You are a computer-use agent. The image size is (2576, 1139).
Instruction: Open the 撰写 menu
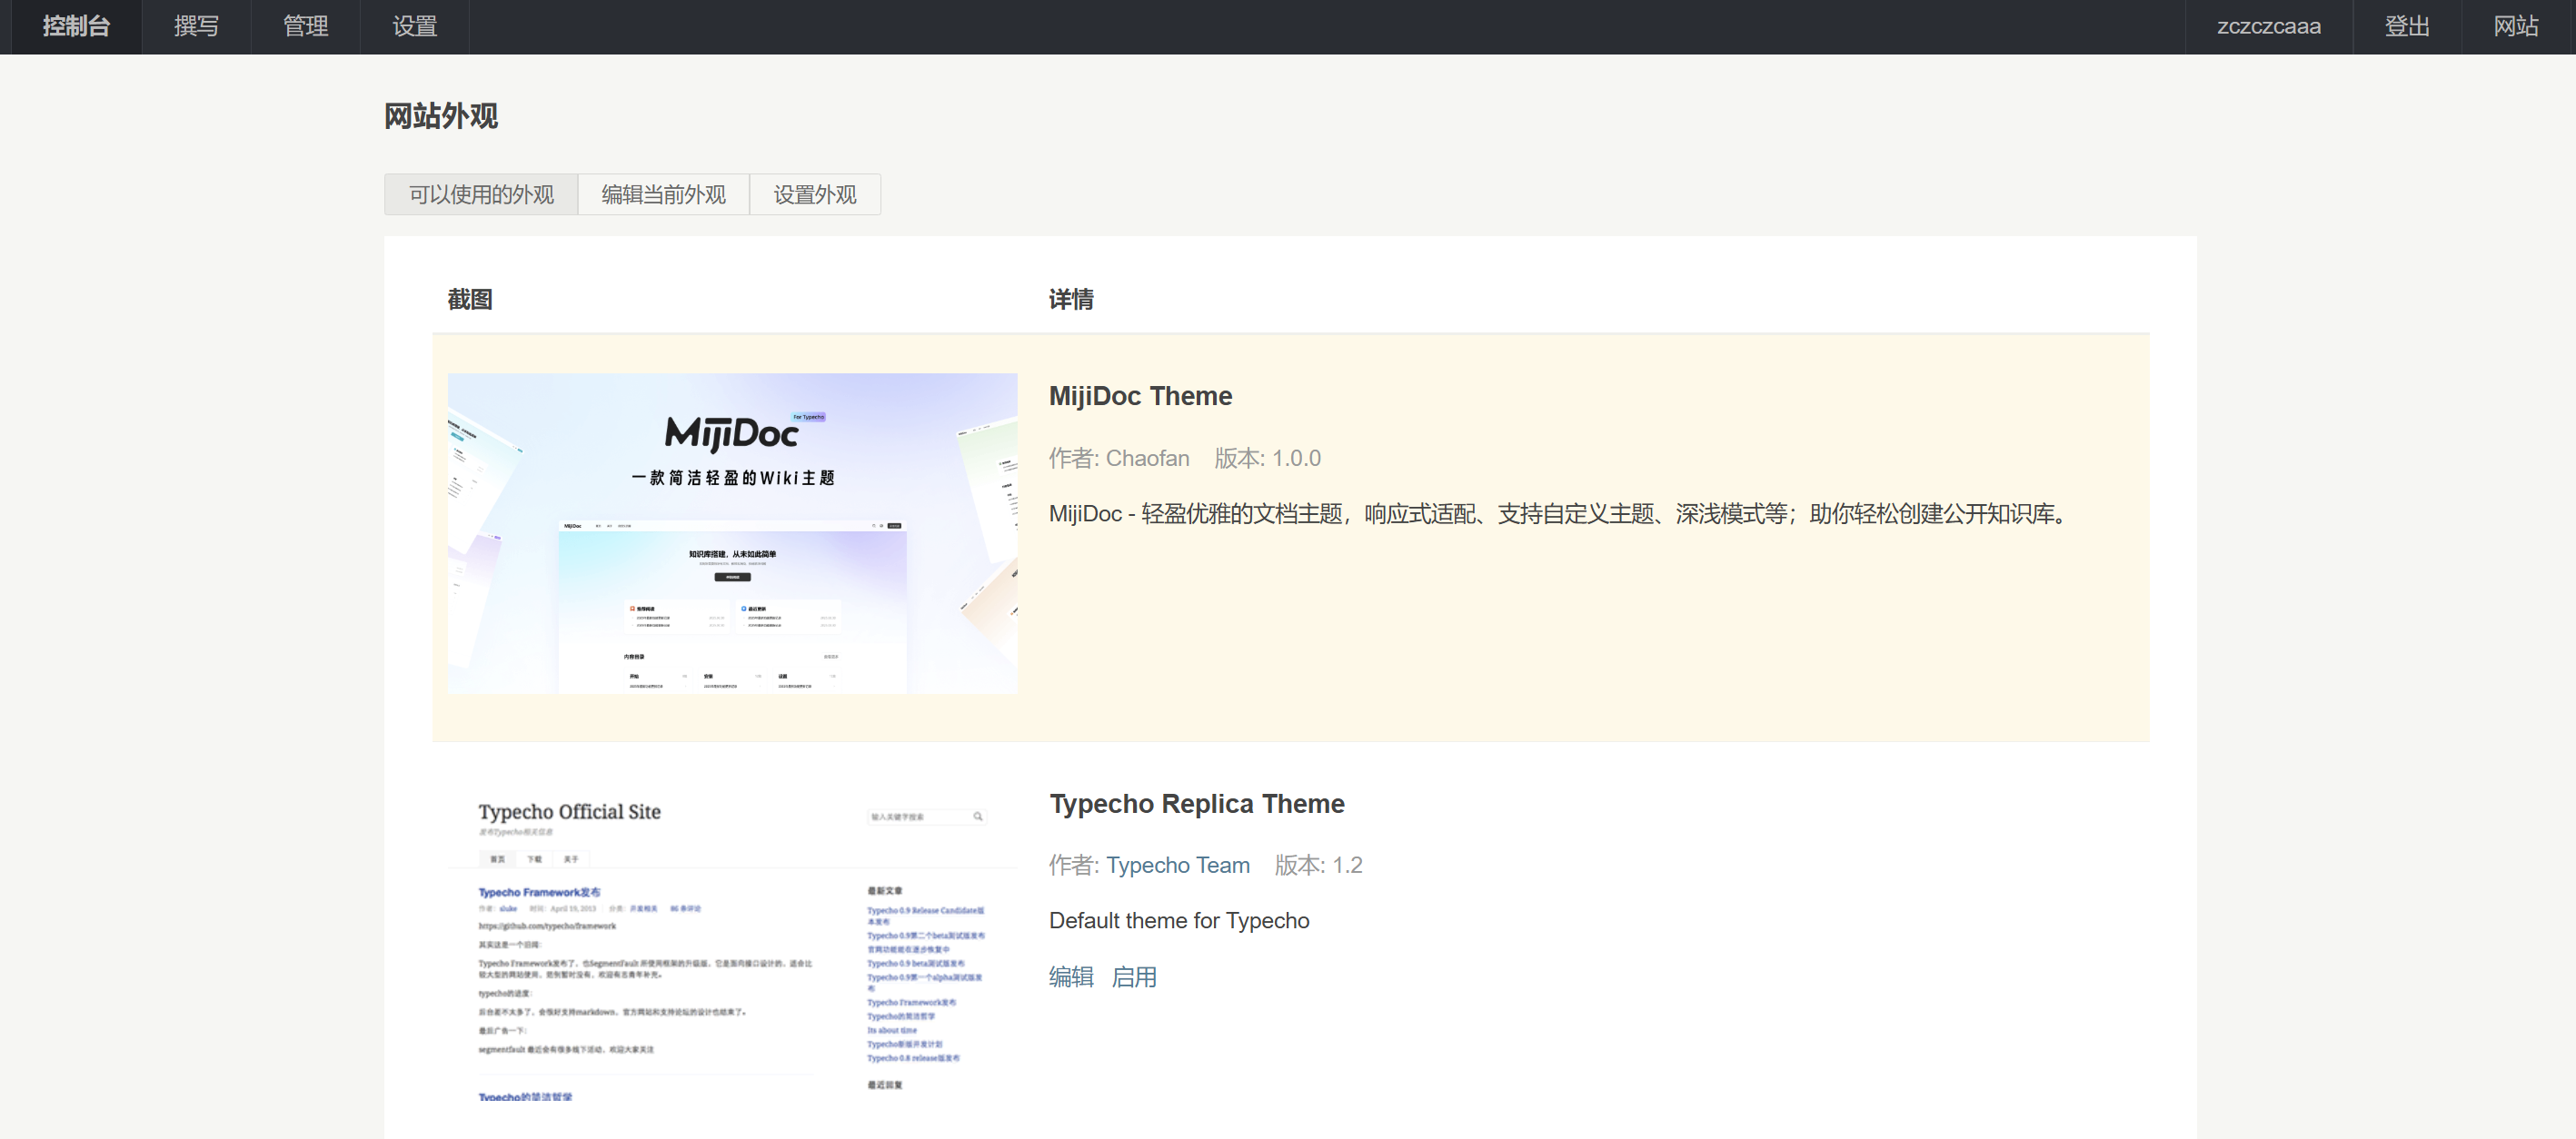(196, 27)
